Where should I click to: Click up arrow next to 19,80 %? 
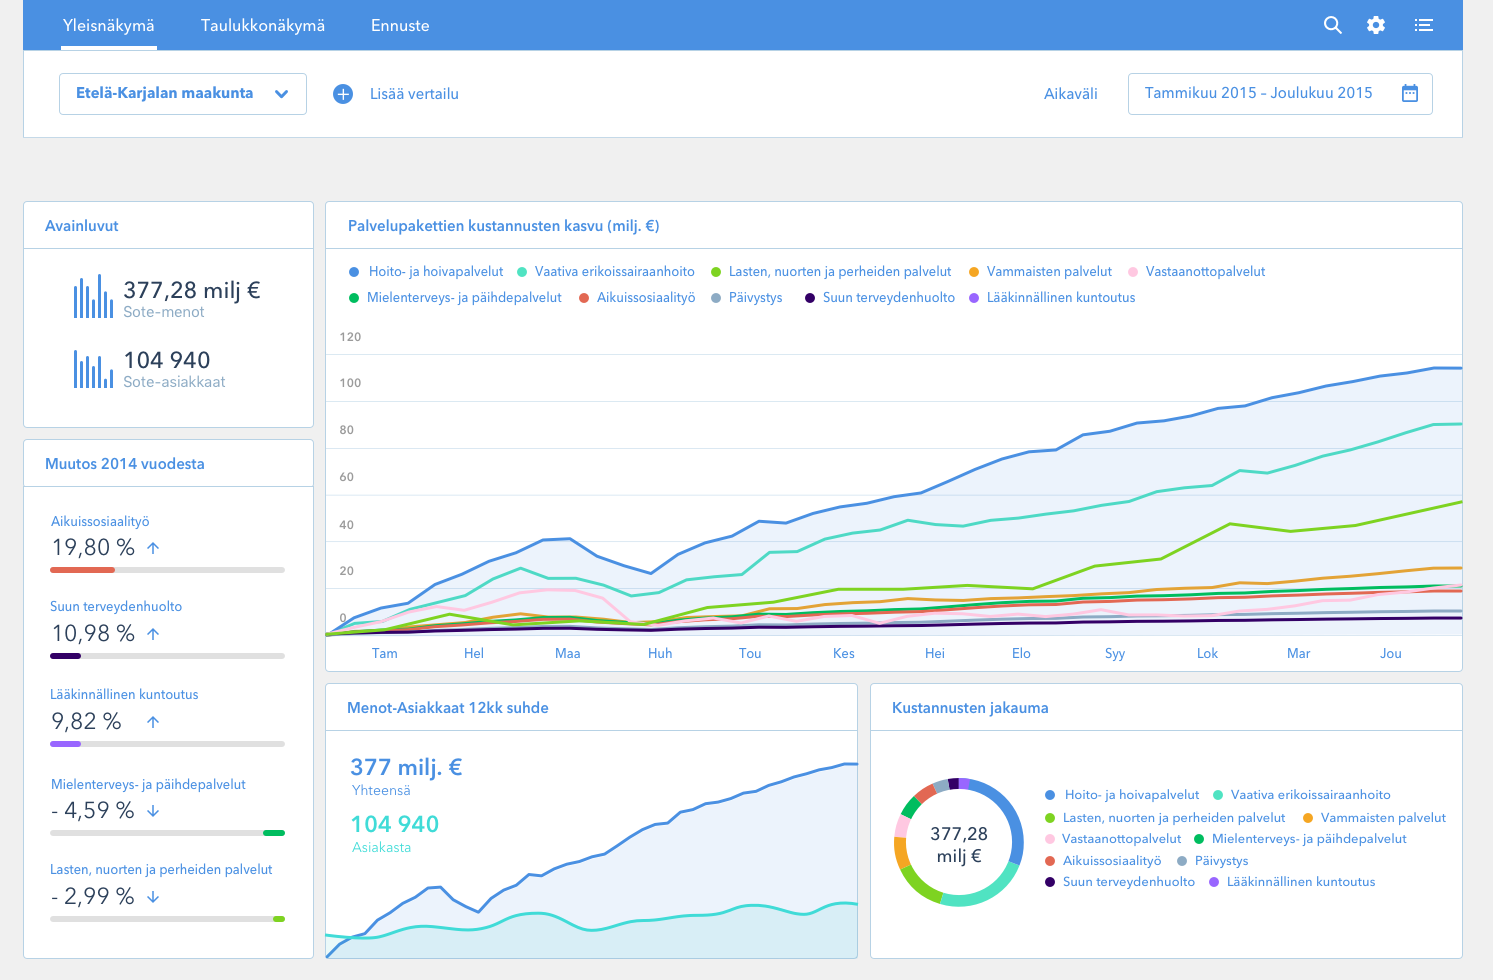coord(153,548)
